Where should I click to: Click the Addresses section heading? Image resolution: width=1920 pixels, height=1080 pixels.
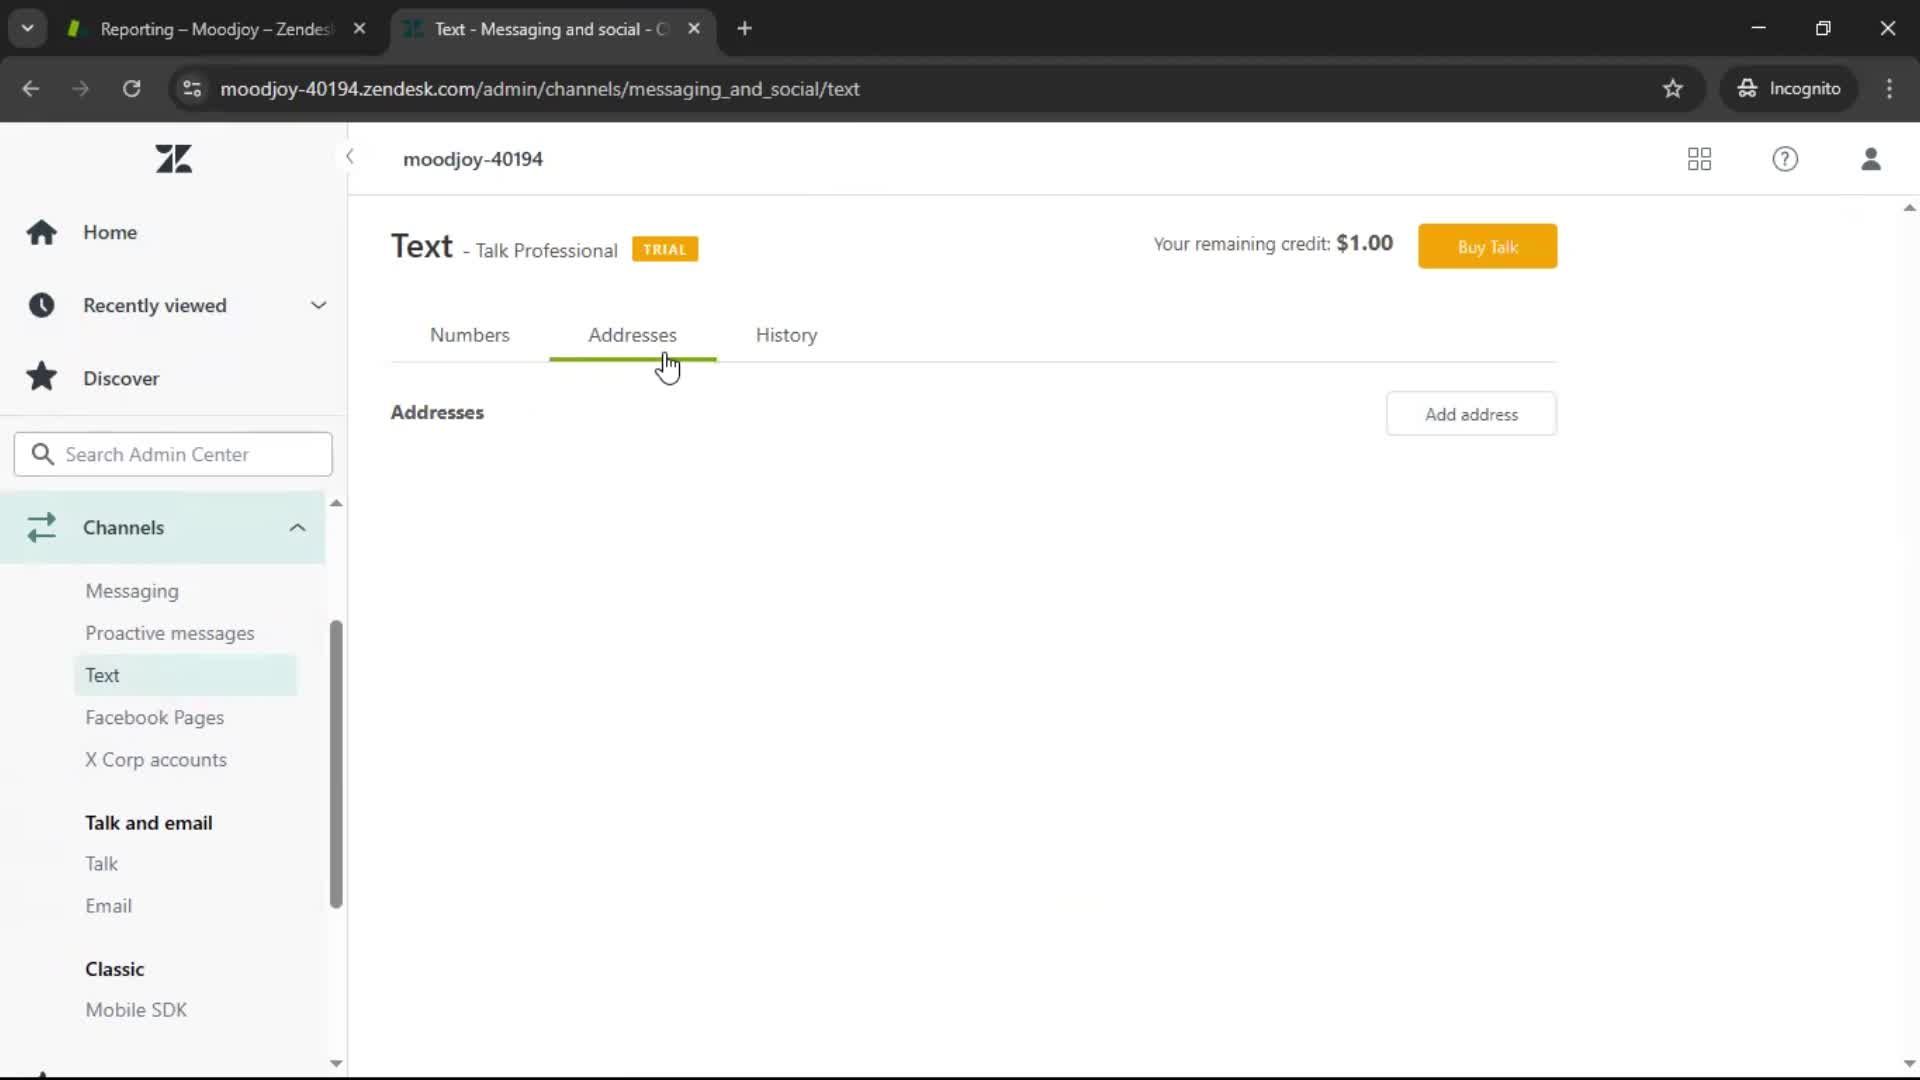pyautogui.click(x=437, y=412)
